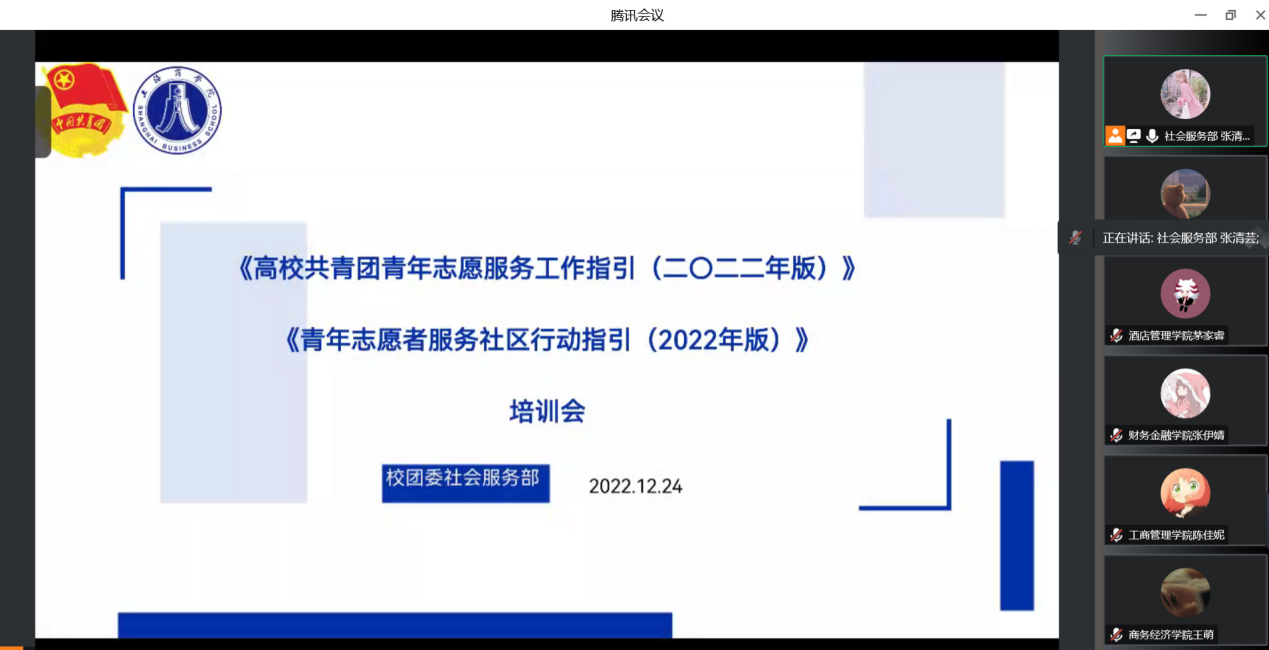The width and height of the screenshot is (1269, 650).
Task: Click the Shanghai Business School logo
Action: (177, 110)
